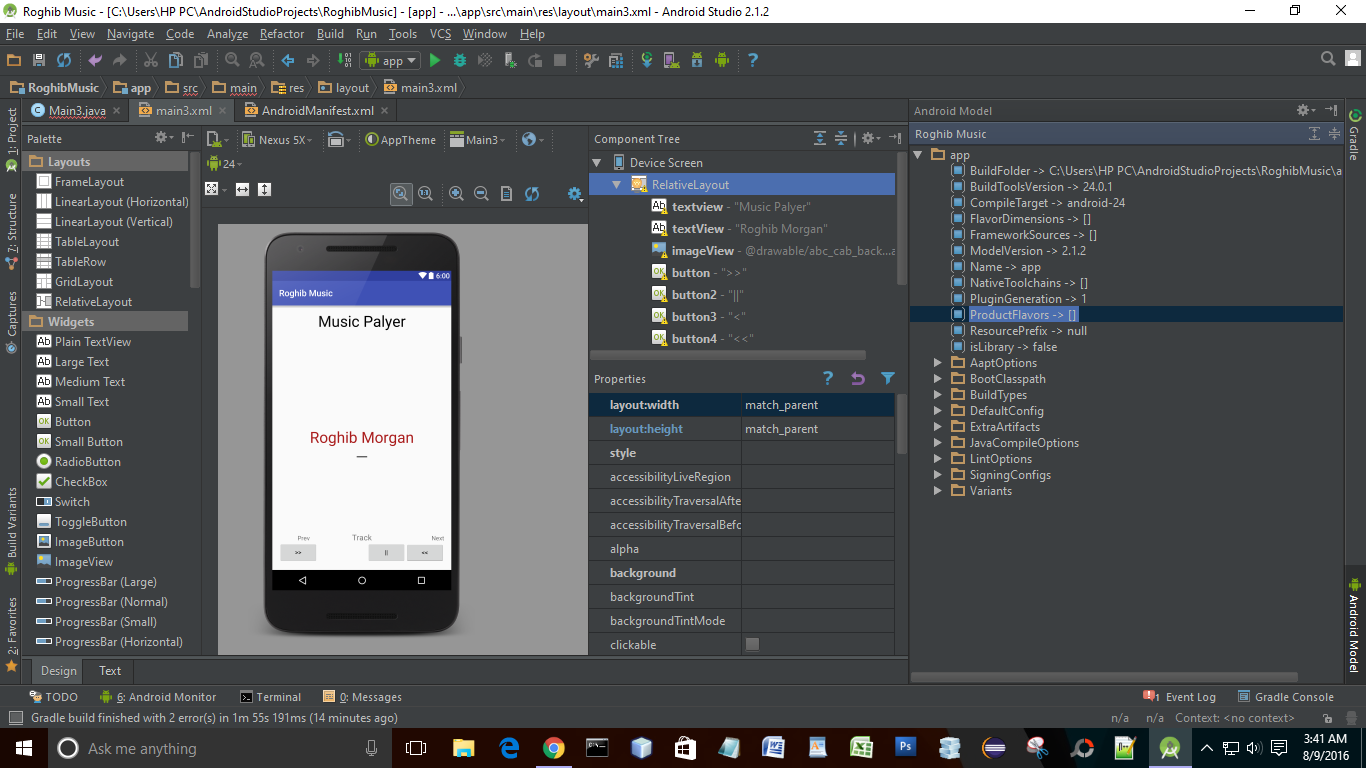Open the Event Log
Screen dimensions: 1366x768
(1180, 697)
